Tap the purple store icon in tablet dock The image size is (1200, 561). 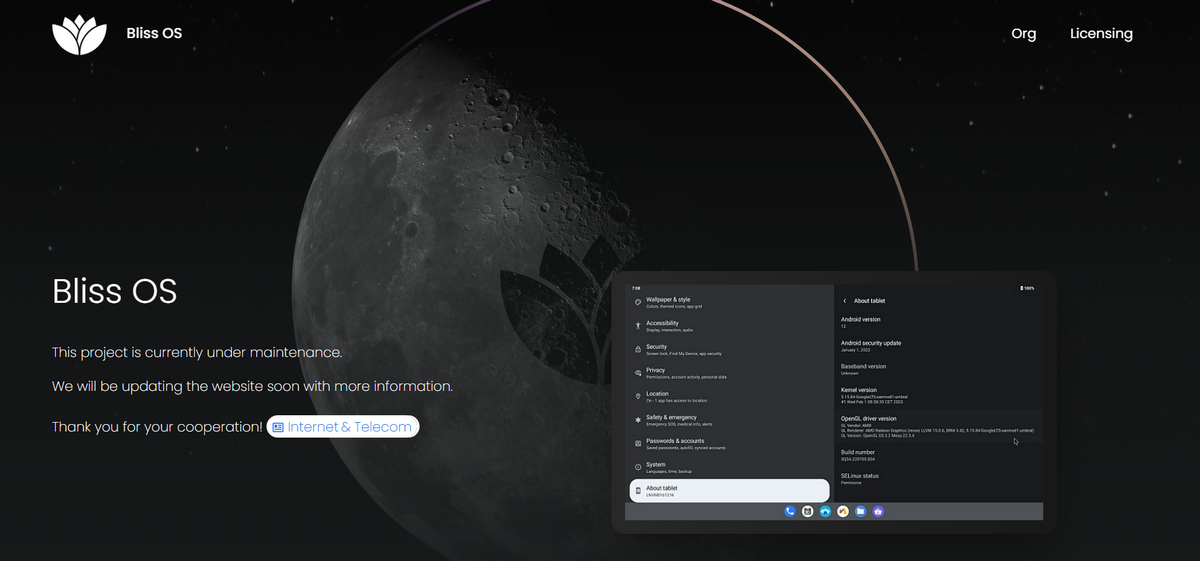coord(878,511)
